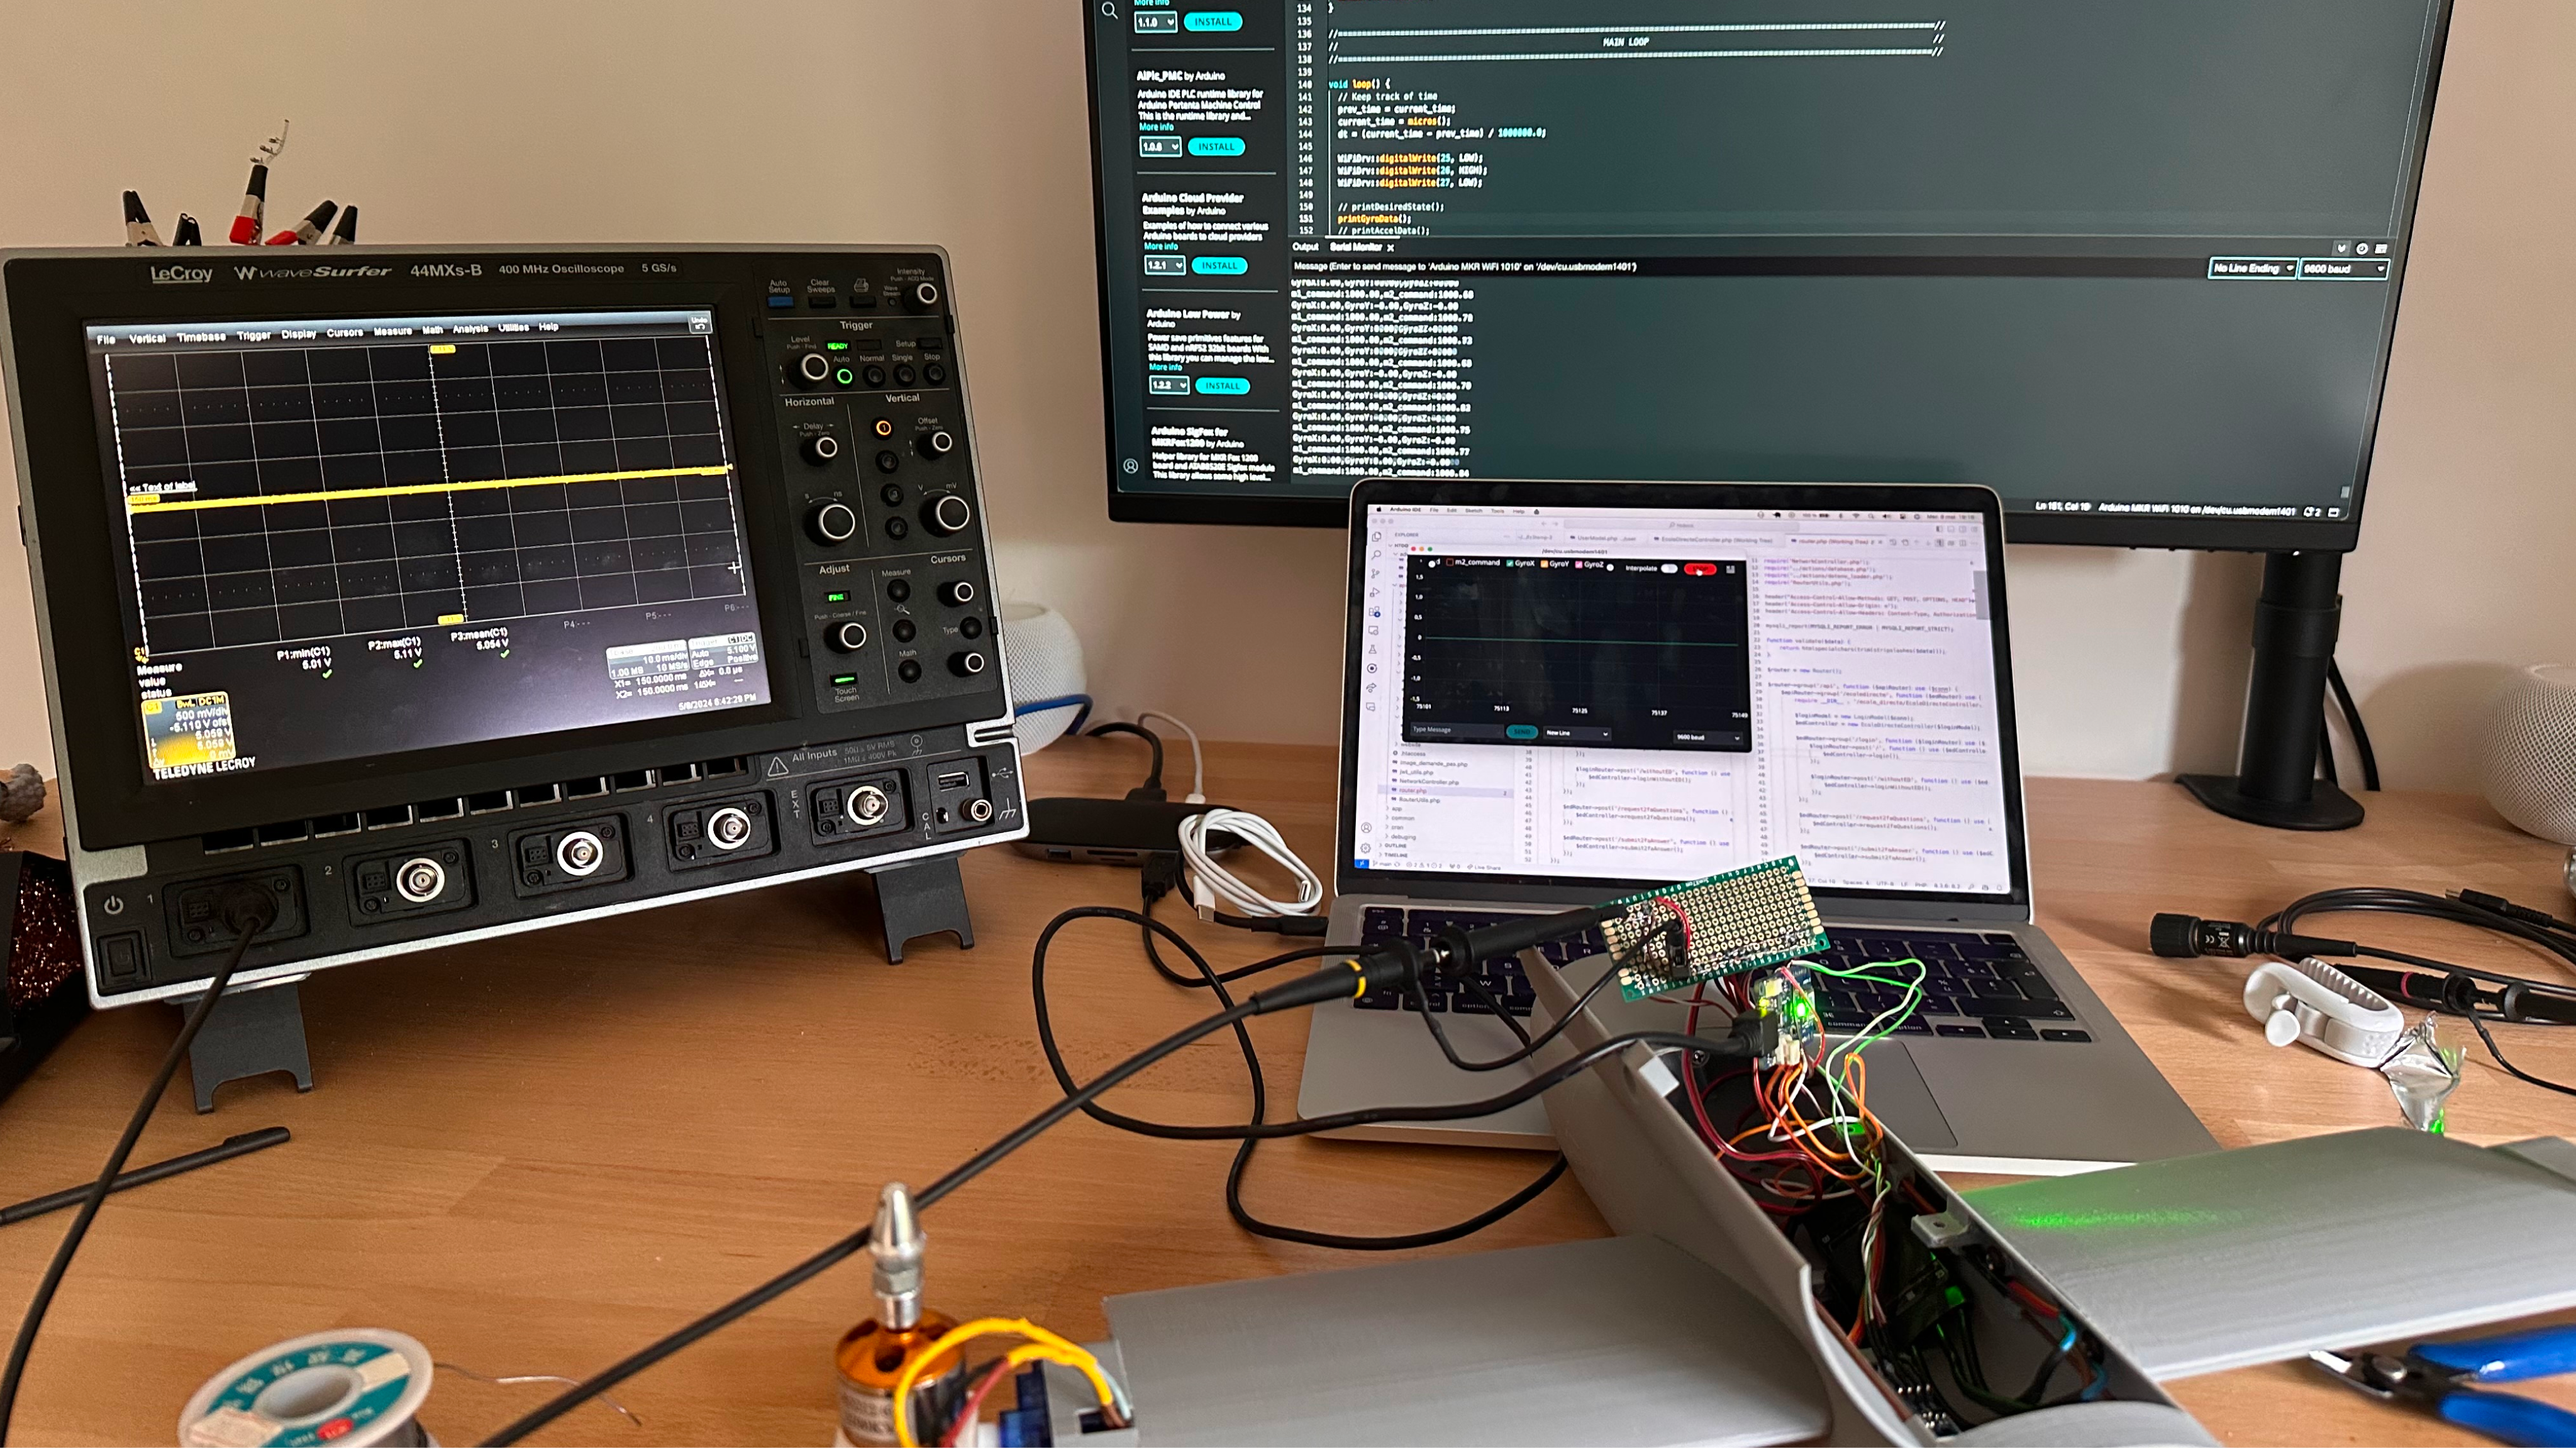Click the Manage gear icon in laptop VS Code
Screen dimensions: 2576x1448
[x=1366, y=848]
